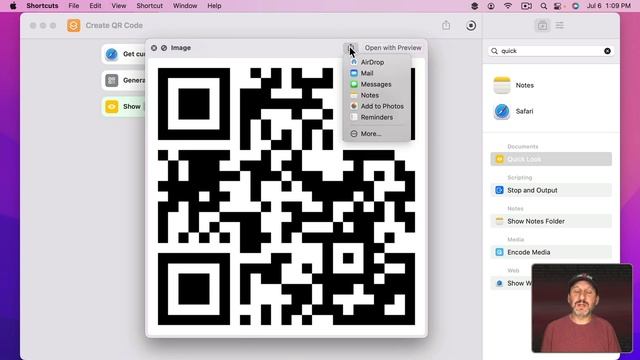
Task: Click the Siri menu bar icon
Action: [x=576, y=6]
